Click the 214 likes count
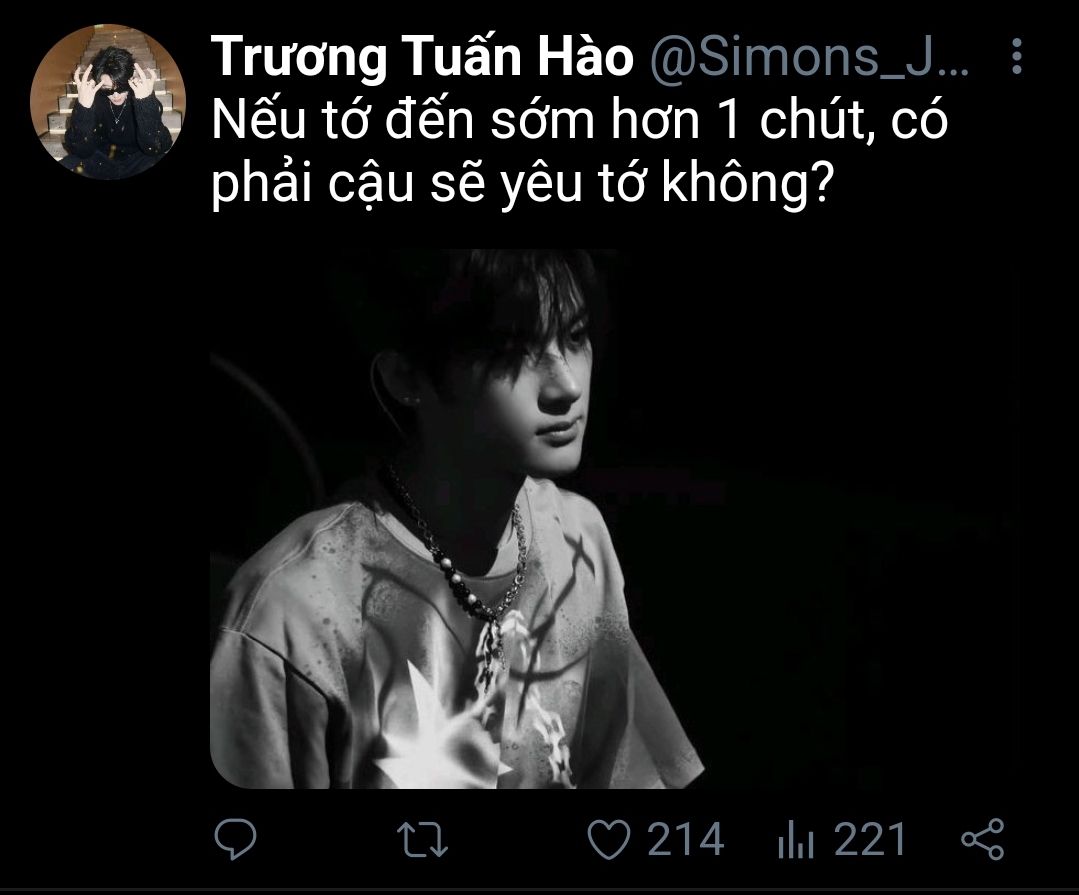1079x895 pixels. coord(685,839)
